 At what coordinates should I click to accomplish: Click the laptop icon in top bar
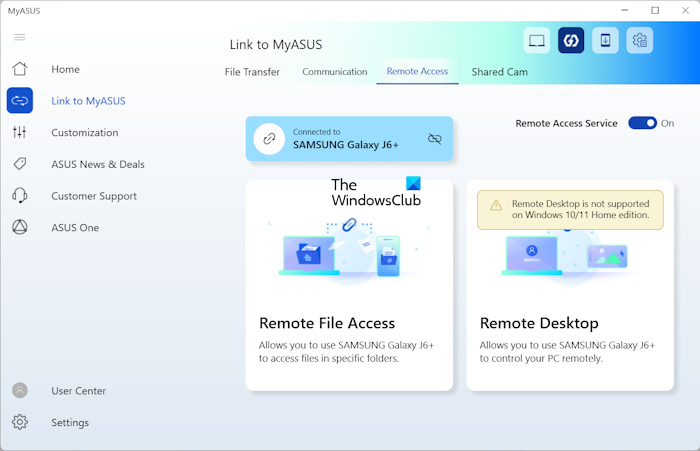(x=537, y=41)
